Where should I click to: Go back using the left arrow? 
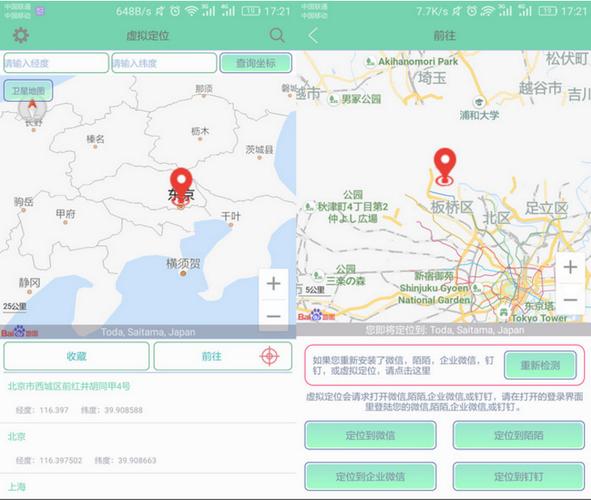point(313,36)
